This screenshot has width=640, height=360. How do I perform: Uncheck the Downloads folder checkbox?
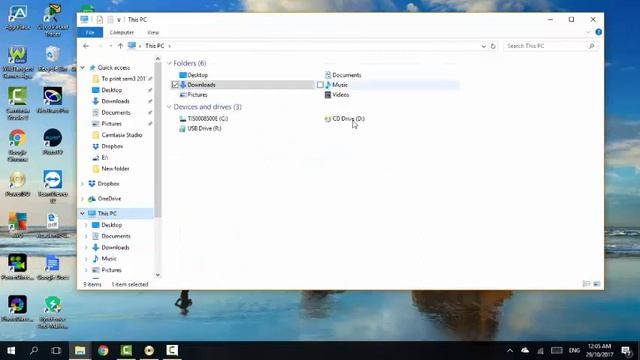click(175, 85)
